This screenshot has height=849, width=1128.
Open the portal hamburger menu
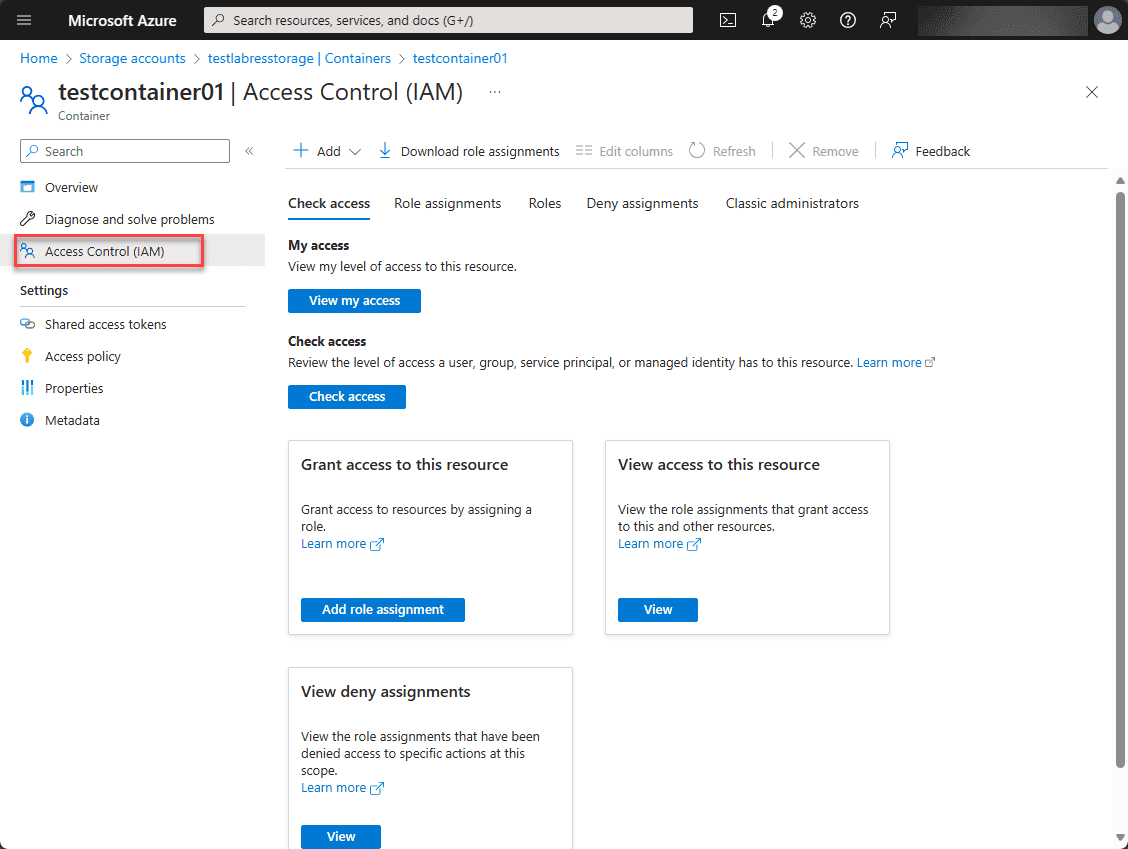[x=24, y=20]
